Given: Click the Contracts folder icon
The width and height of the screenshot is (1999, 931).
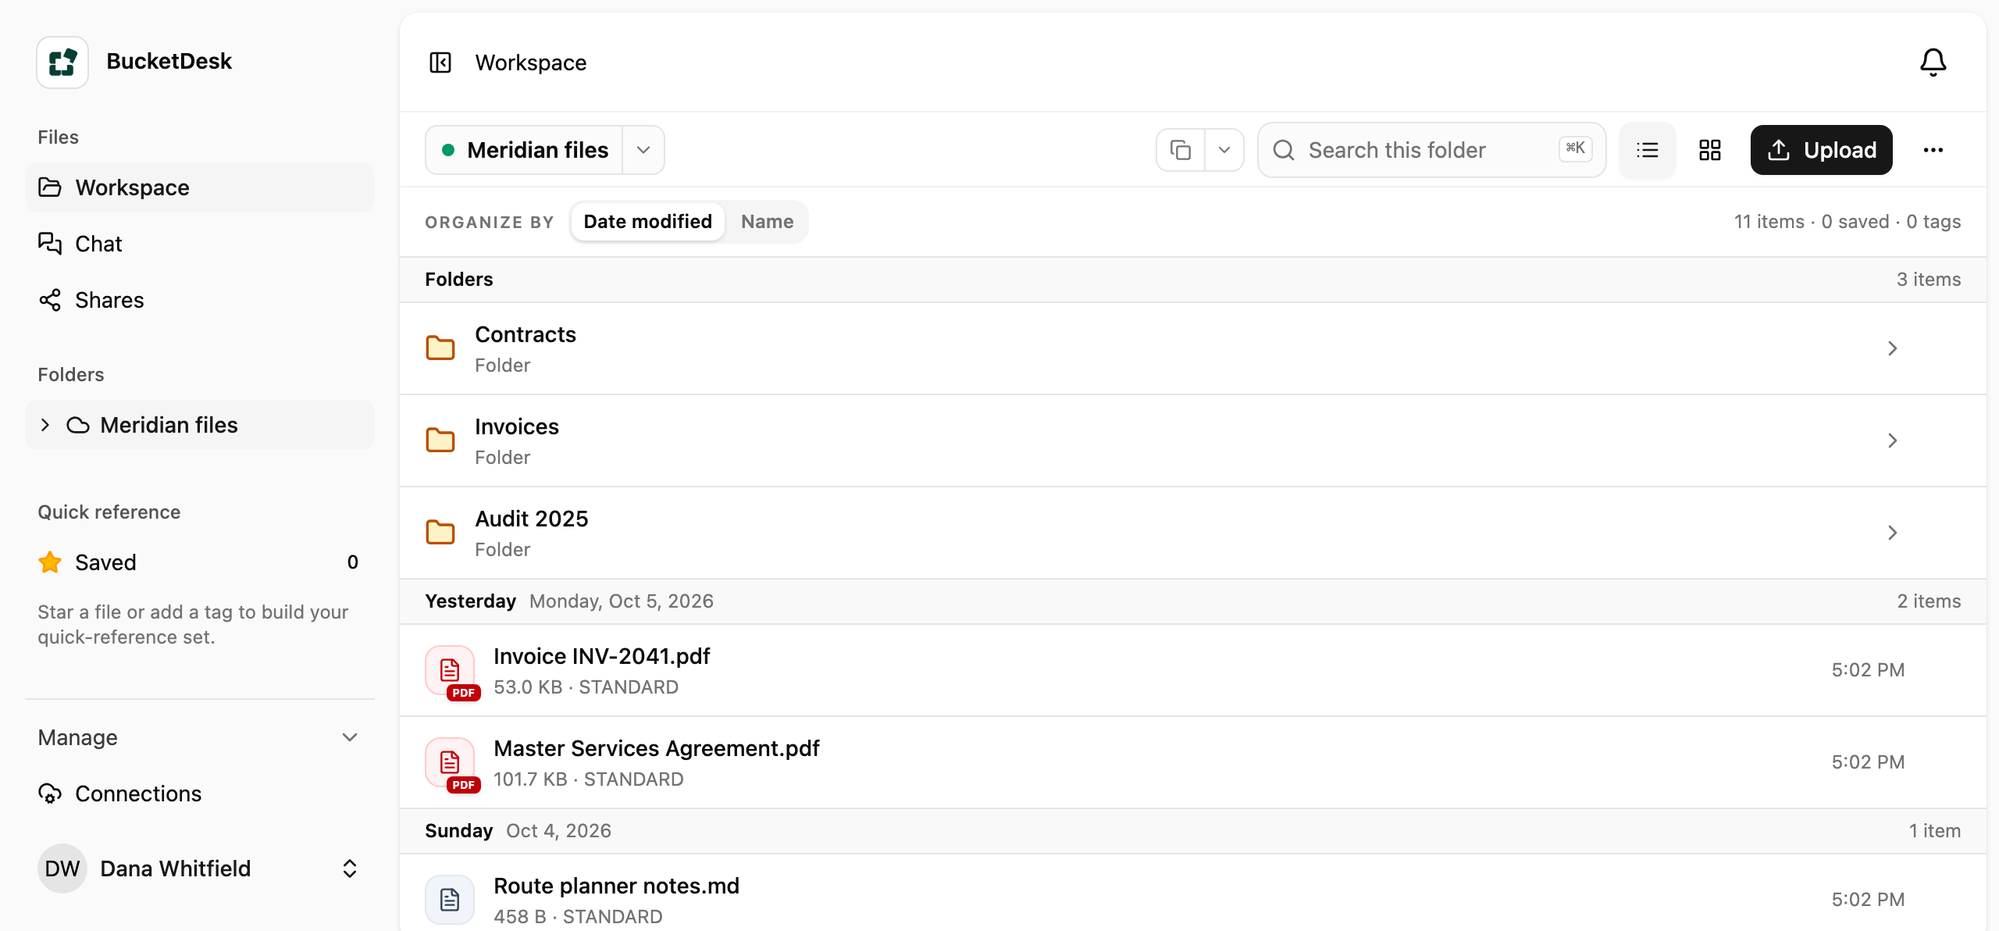Looking at the screenshot, I should [440, 349].
